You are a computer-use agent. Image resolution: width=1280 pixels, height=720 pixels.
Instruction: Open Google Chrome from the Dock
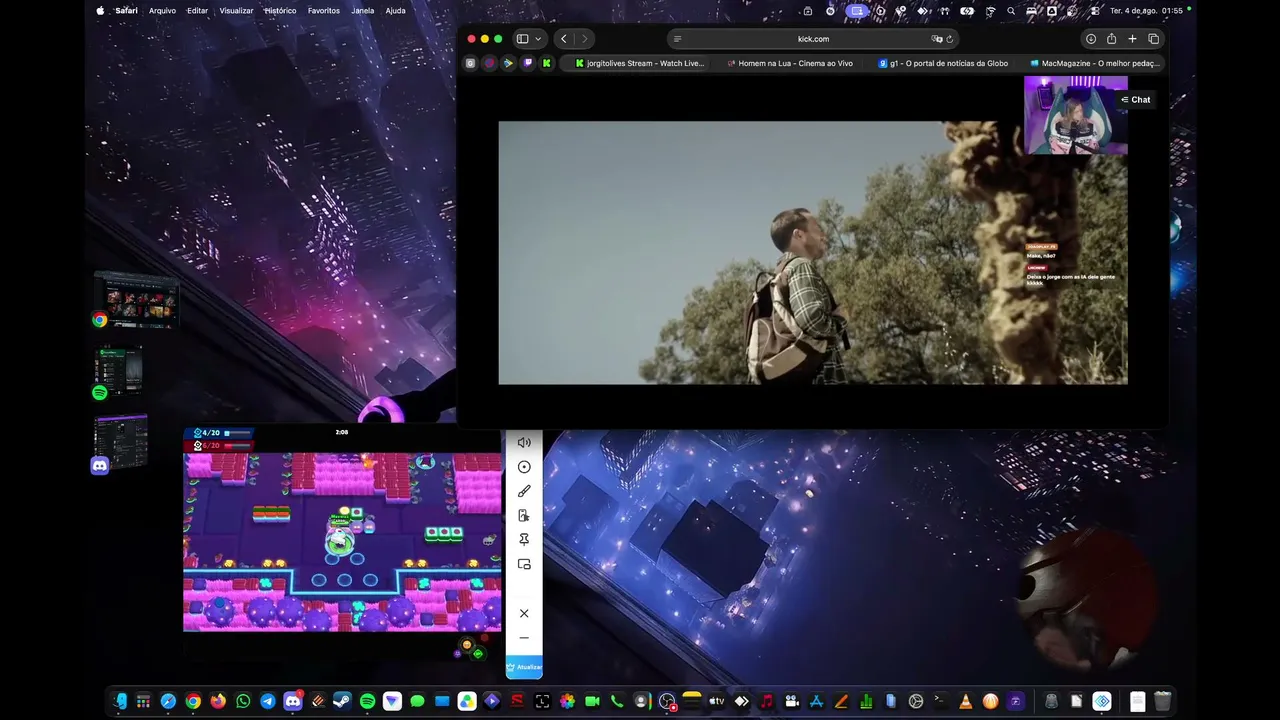click(x=193, y=701)
